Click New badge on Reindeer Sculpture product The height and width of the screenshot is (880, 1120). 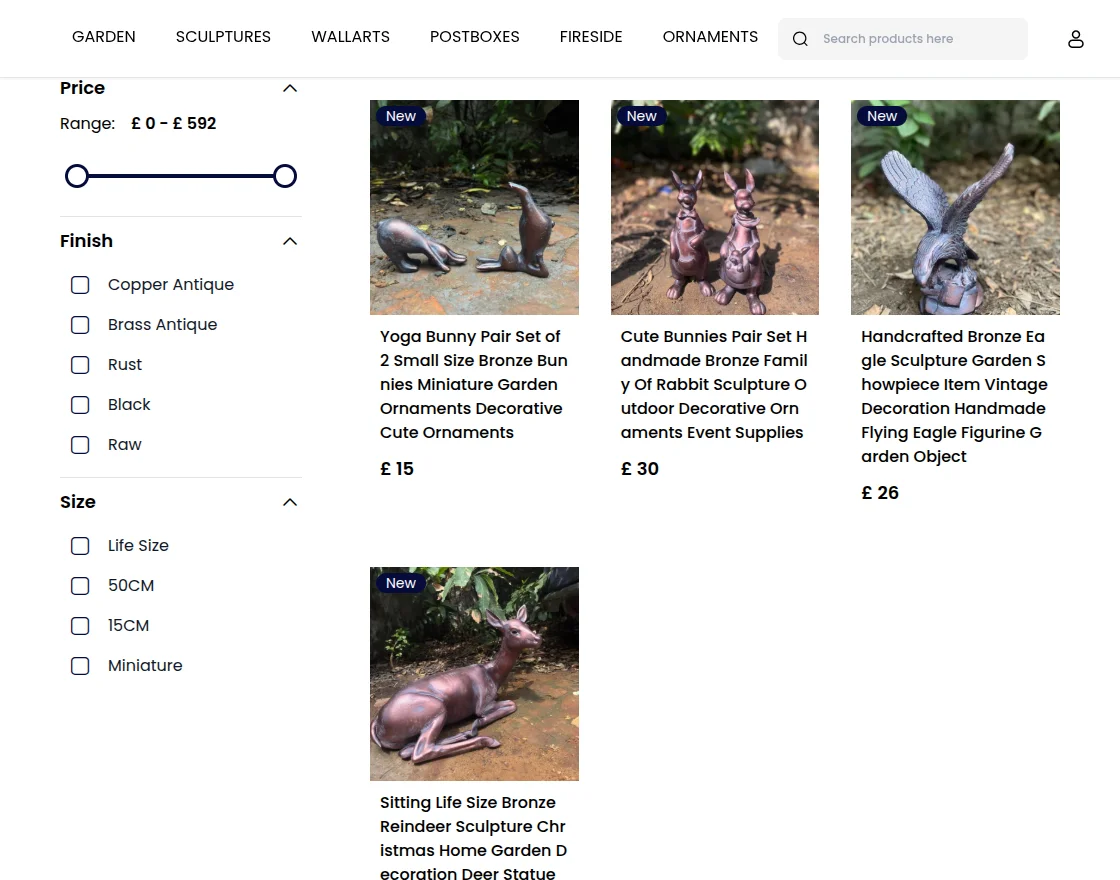click(401, 583)
